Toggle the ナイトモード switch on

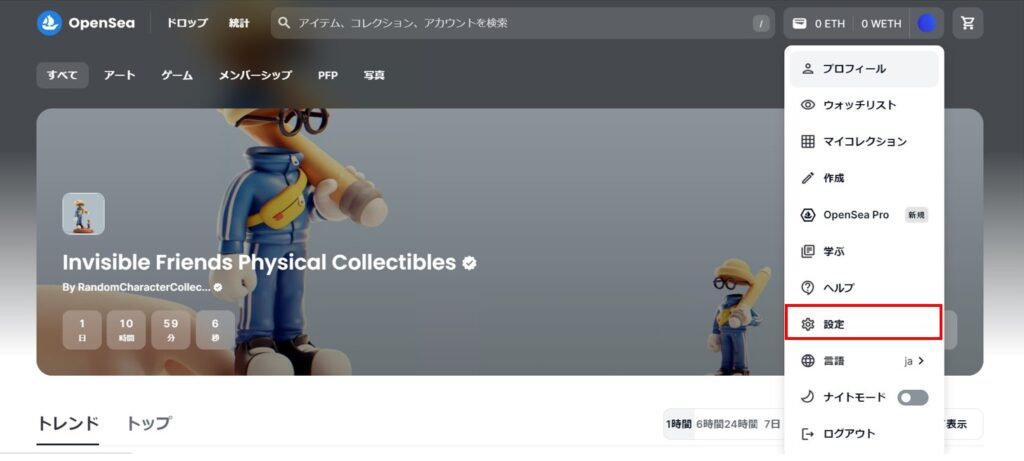coord(912,398)
